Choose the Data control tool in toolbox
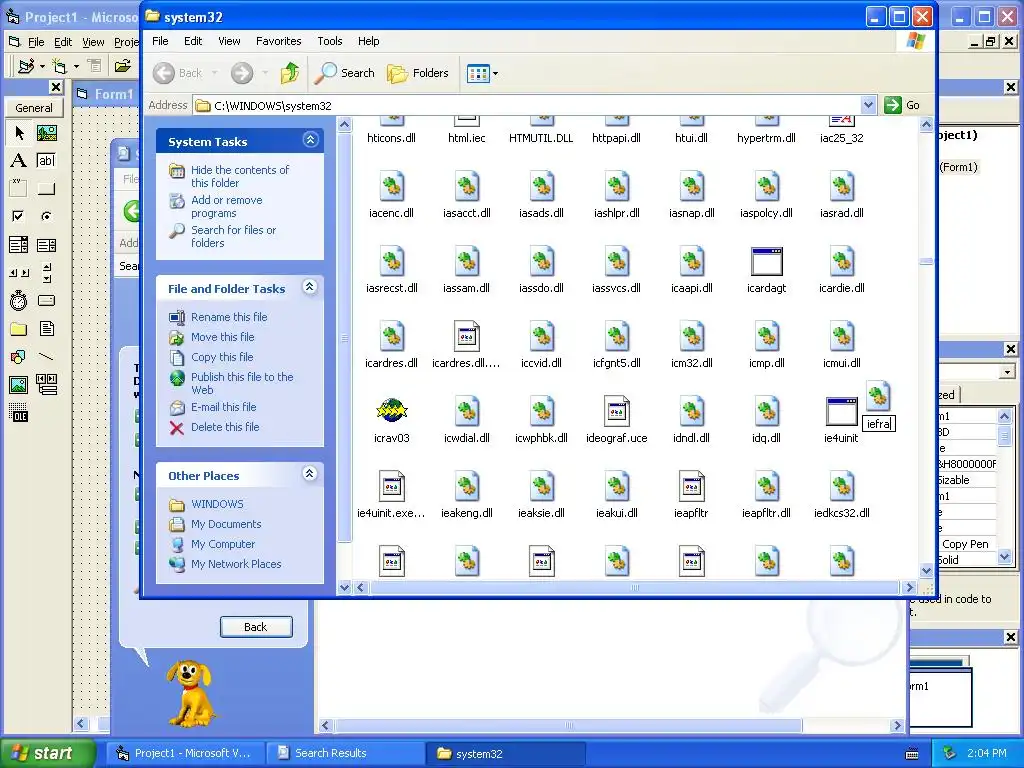The height and width of the screenshot is (768, 1024). click(46, 385)
